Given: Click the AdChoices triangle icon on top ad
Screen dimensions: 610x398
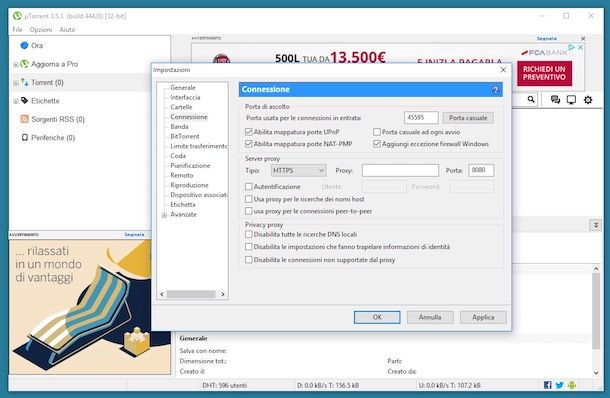Looking at the screenshot, I should click(571, 47).
